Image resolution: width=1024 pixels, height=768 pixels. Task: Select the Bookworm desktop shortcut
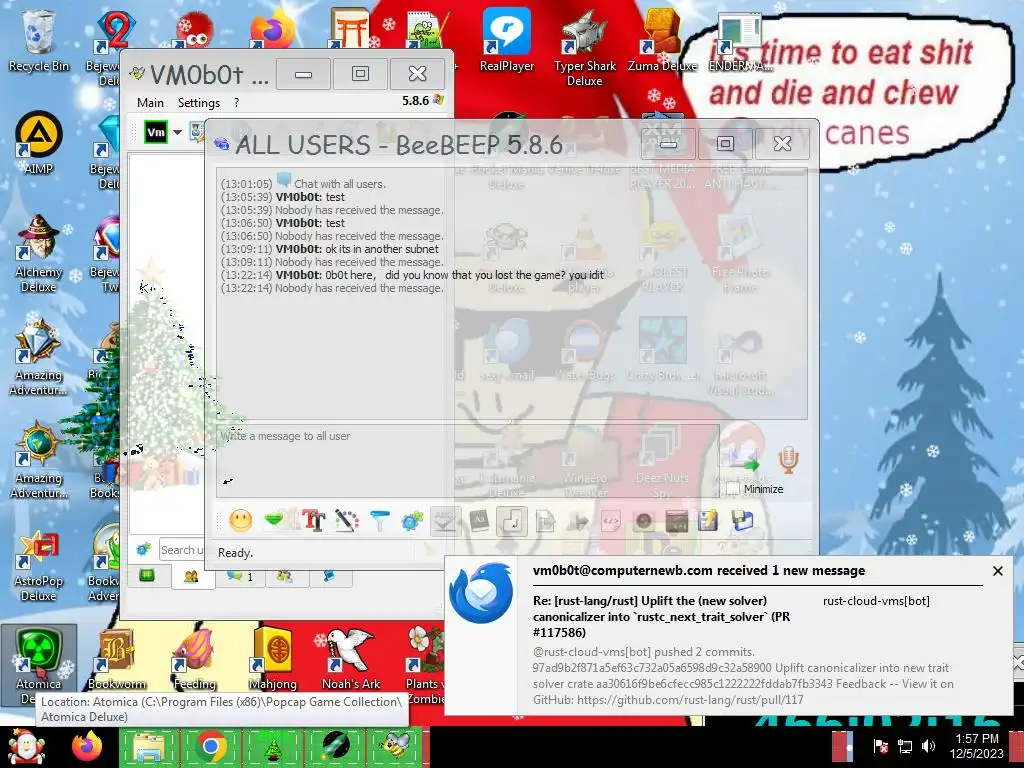(x=117, y=660)
